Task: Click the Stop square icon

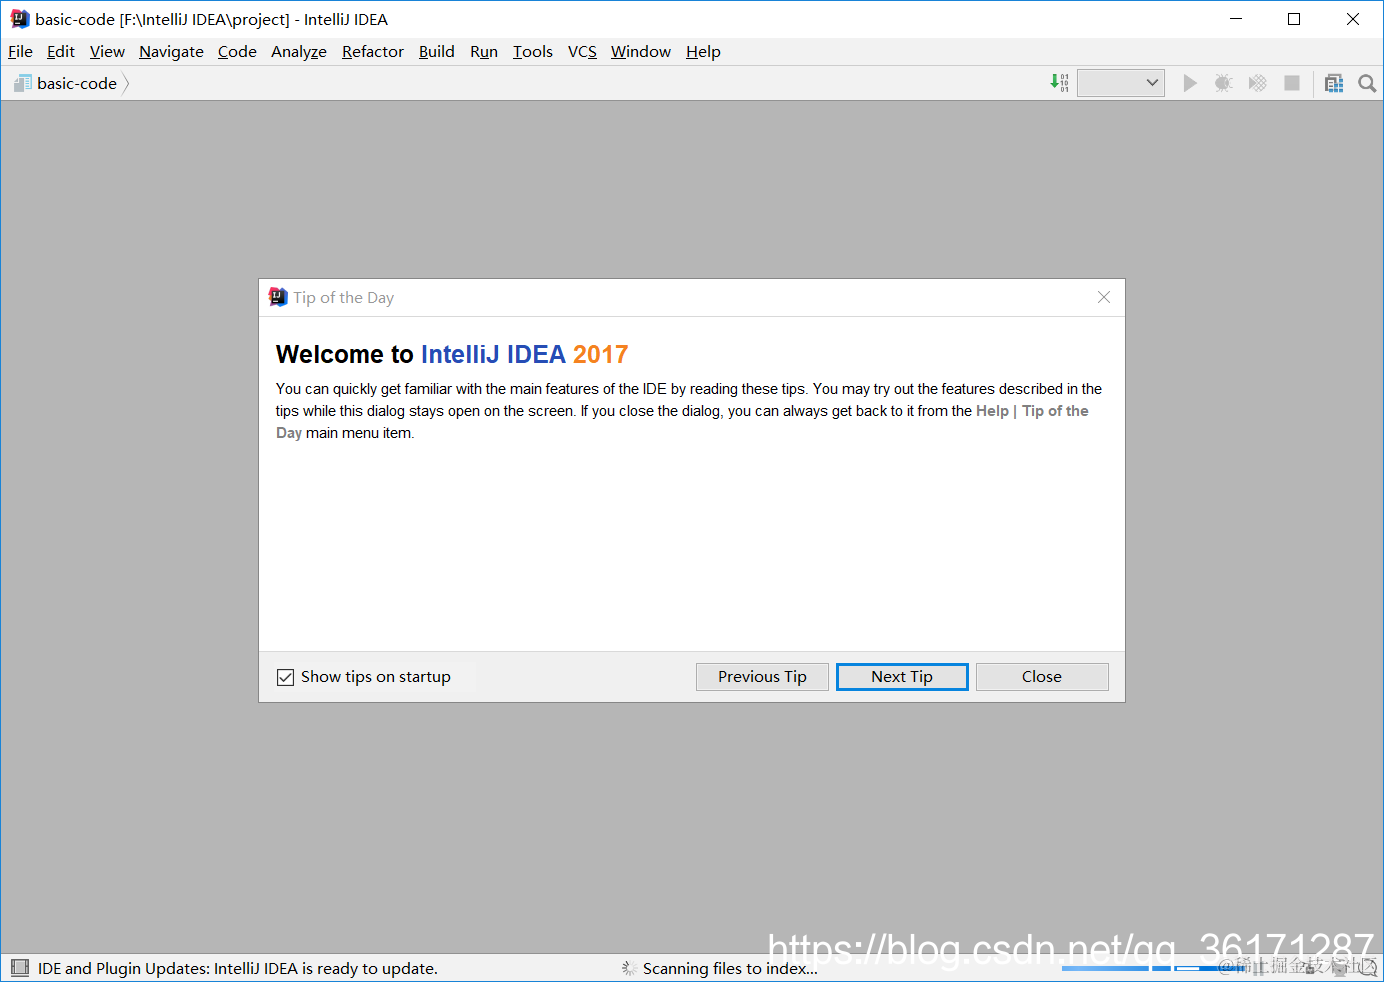Action: tap(1292, 83)
